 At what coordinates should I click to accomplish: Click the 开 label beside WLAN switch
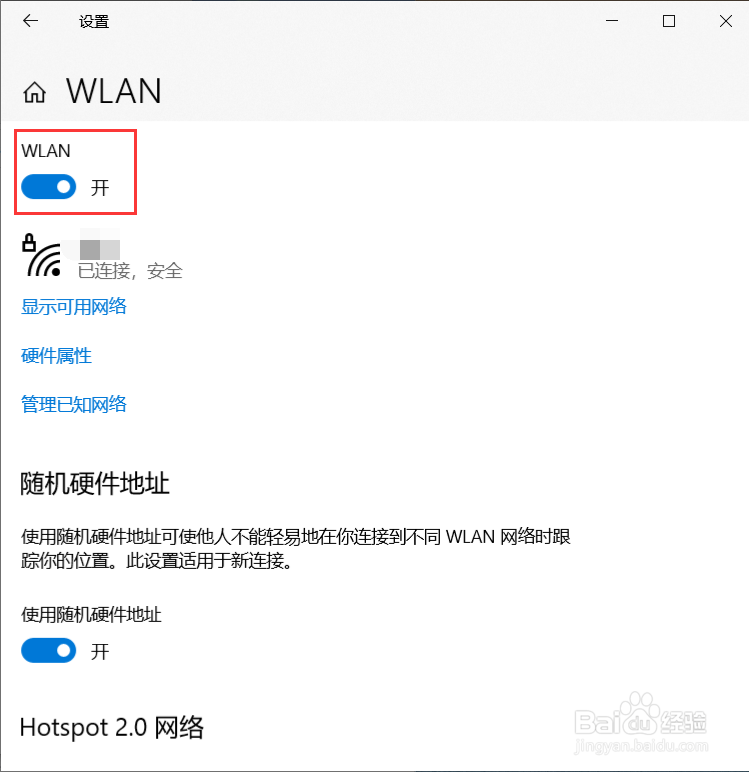[99, 188]
